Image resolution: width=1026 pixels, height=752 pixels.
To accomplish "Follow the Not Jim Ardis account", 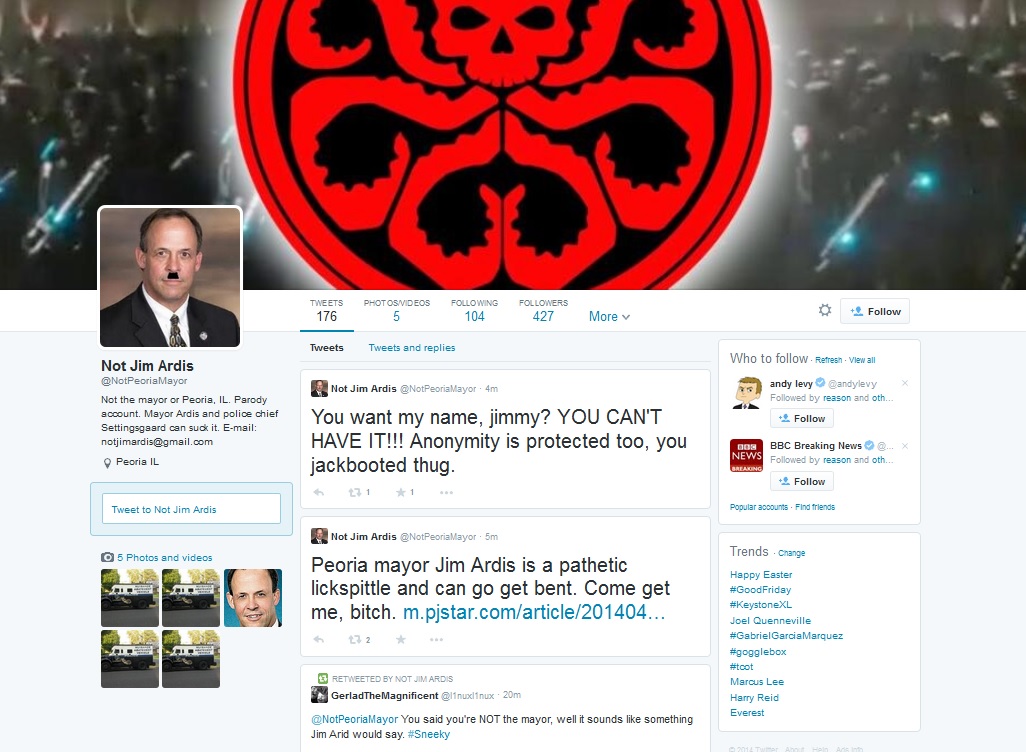I will [875, 311].
